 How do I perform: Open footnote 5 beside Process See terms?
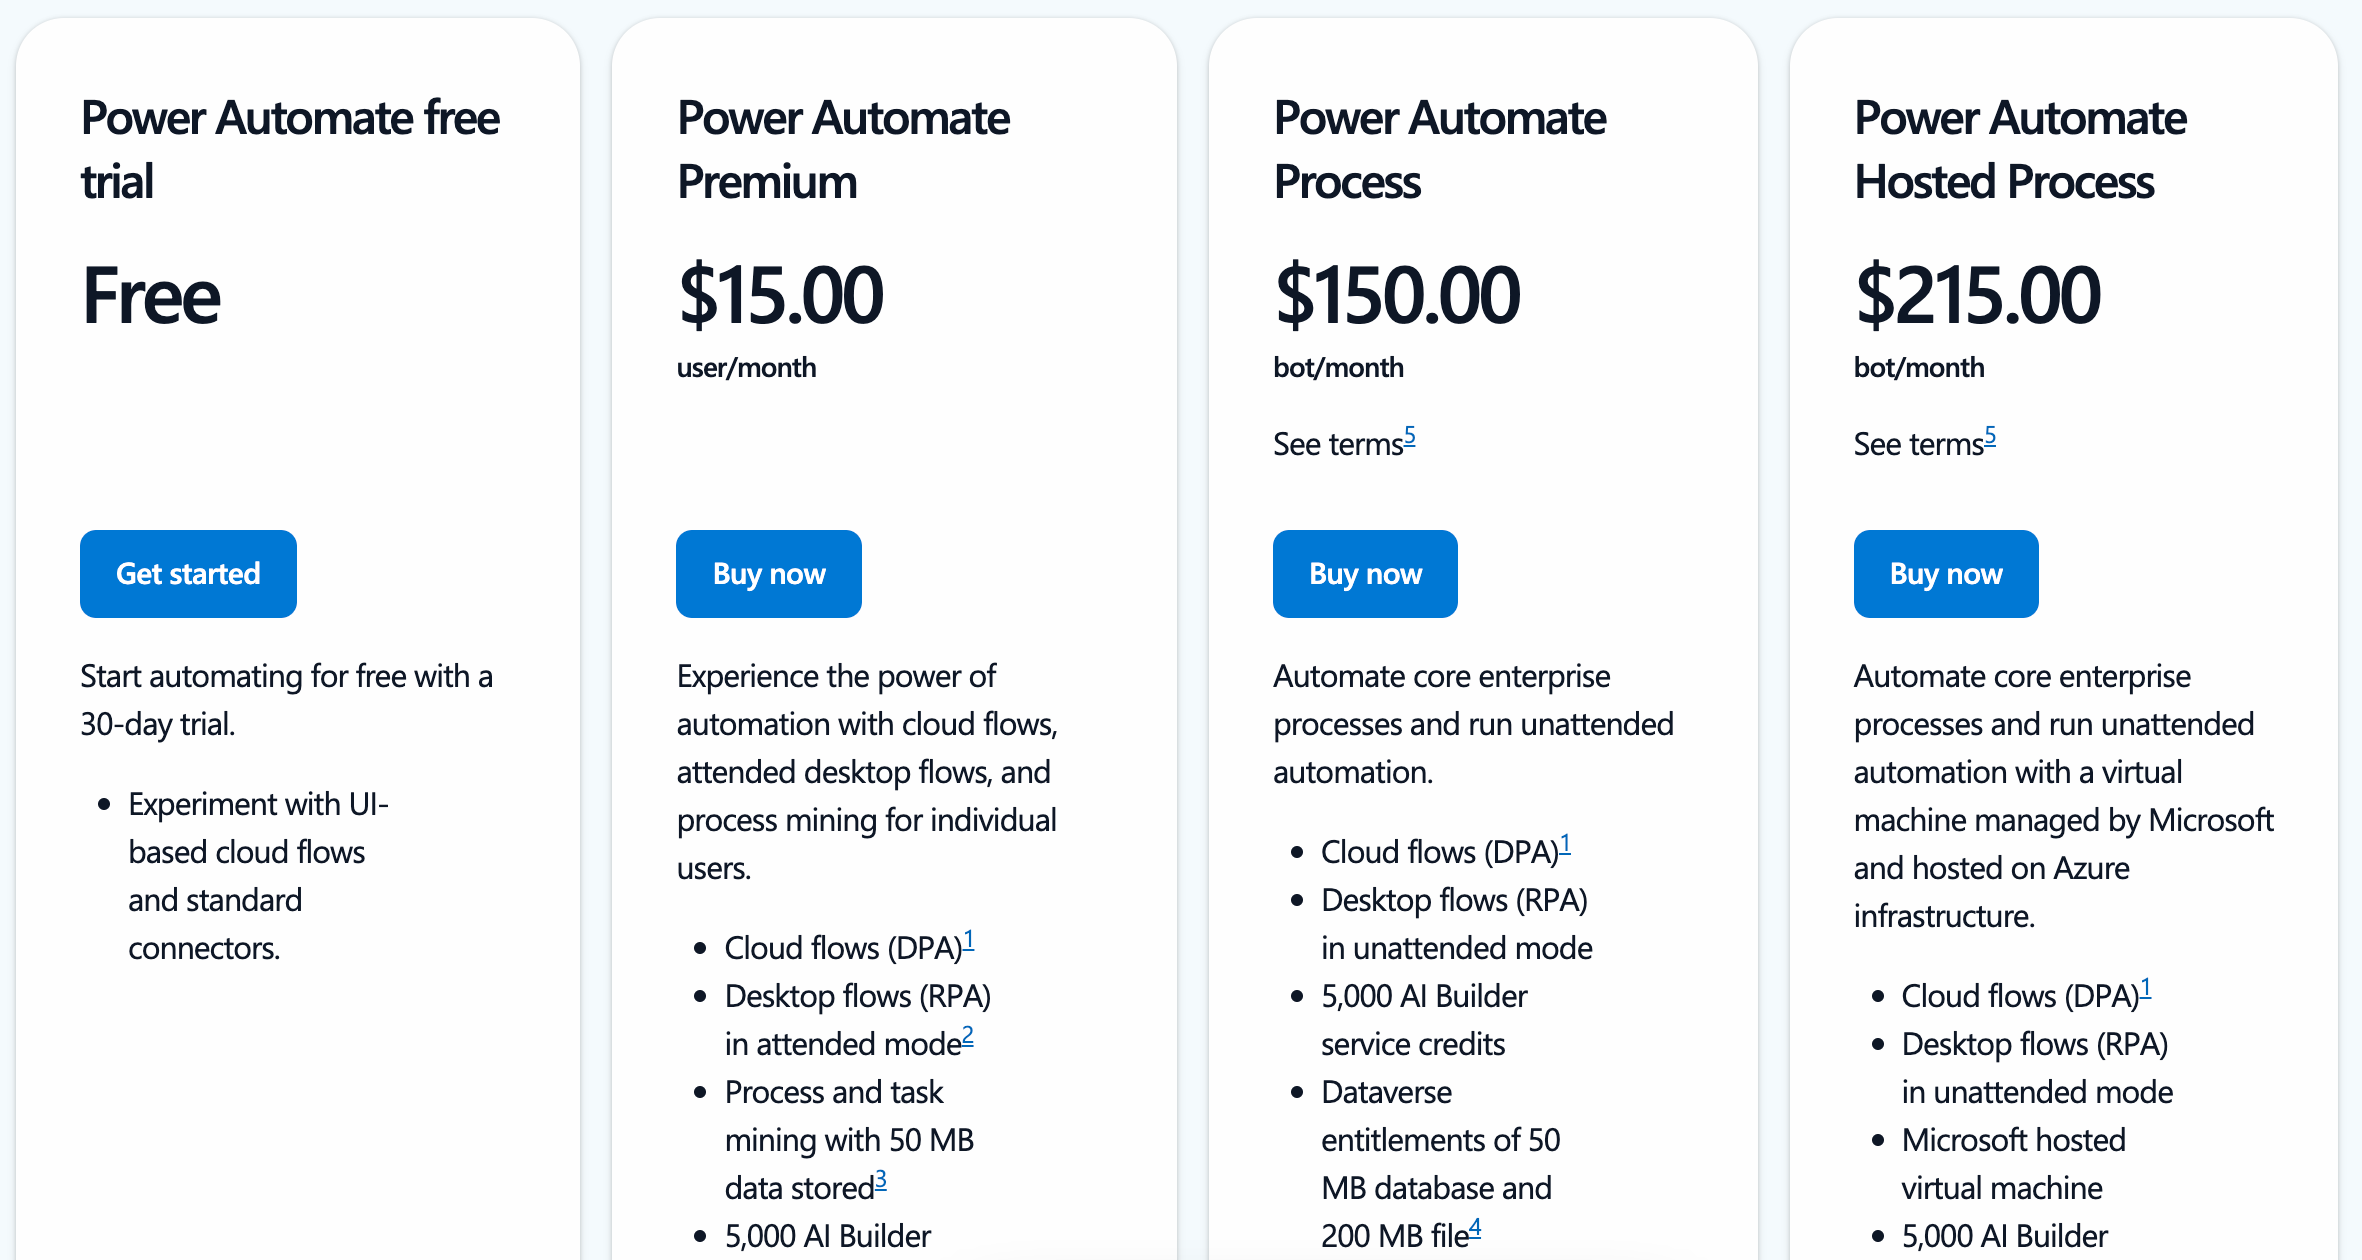[x=1409, y=436]
